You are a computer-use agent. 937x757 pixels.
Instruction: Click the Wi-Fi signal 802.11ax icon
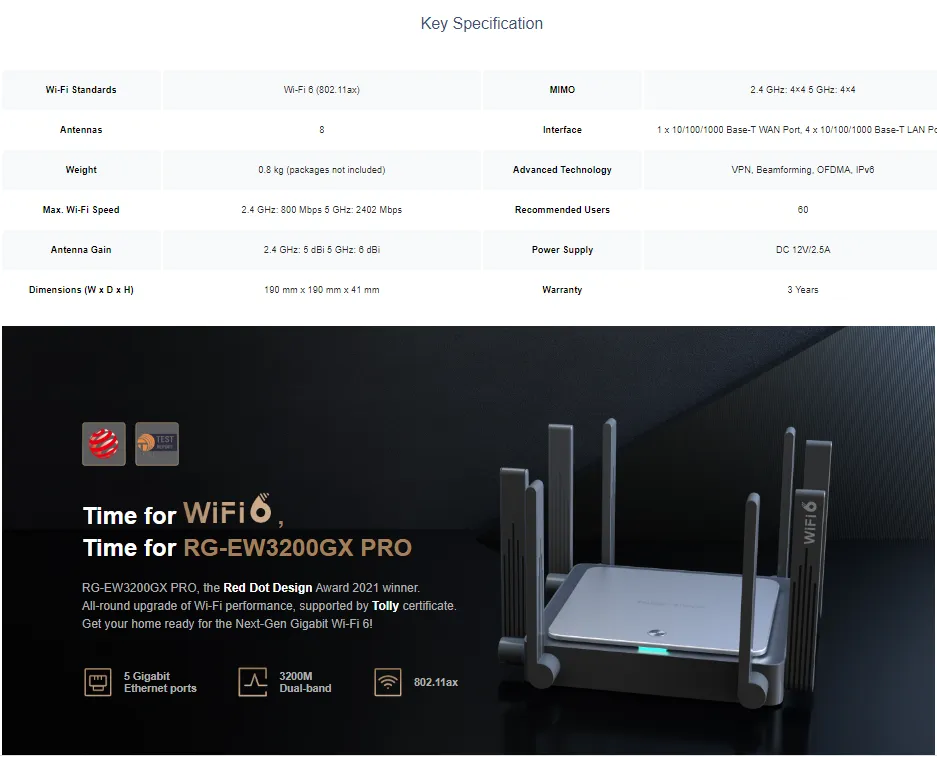point(388,682)
